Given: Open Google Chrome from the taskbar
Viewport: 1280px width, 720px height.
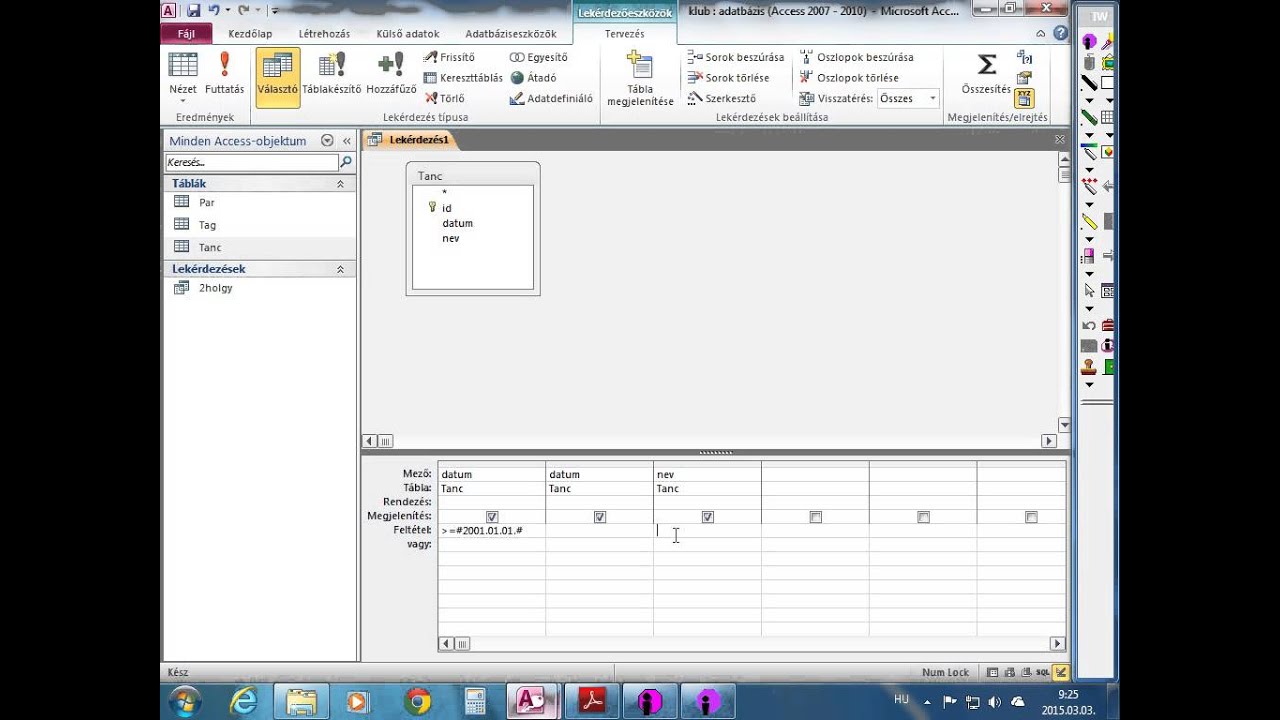Looking at the screenshot, I should [417, 701].
